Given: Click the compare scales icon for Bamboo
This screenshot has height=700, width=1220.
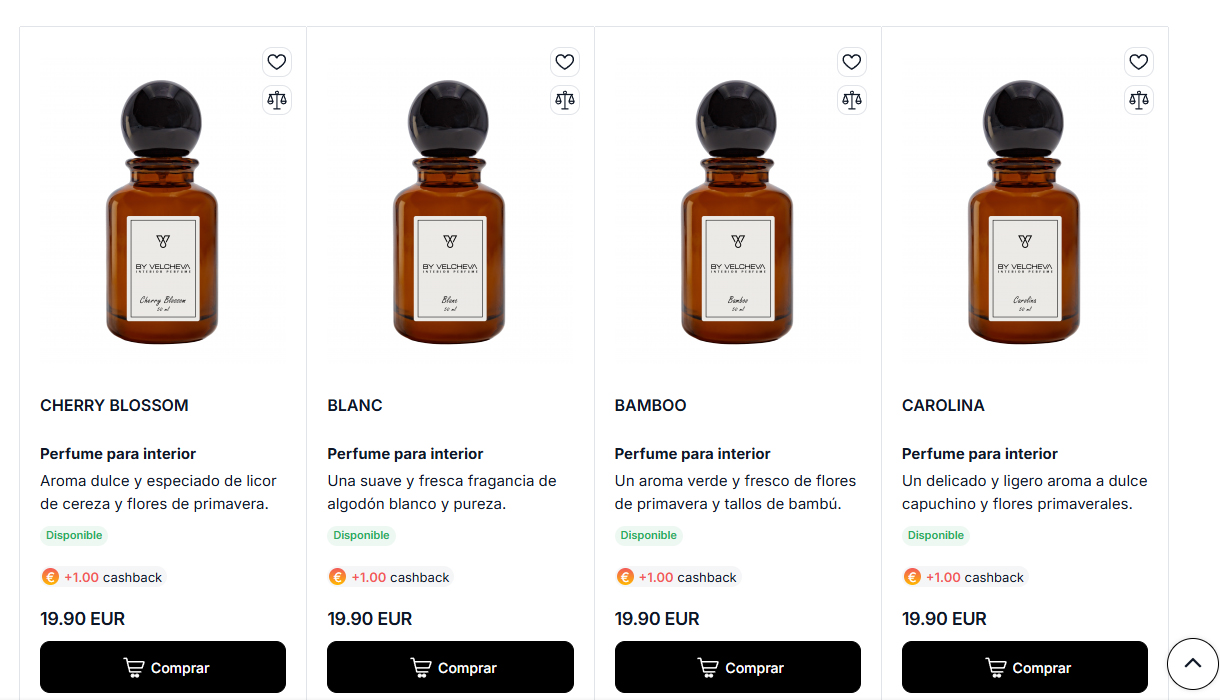Looking at the screenshot, I should (852, 100).
